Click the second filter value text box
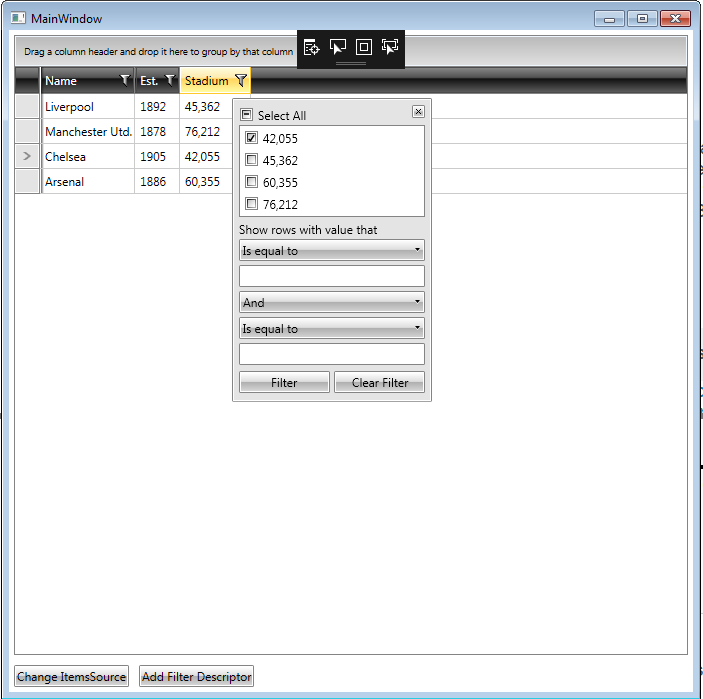Image resolution: width=703 pixels, height=699 pixels. click(332, 354)
